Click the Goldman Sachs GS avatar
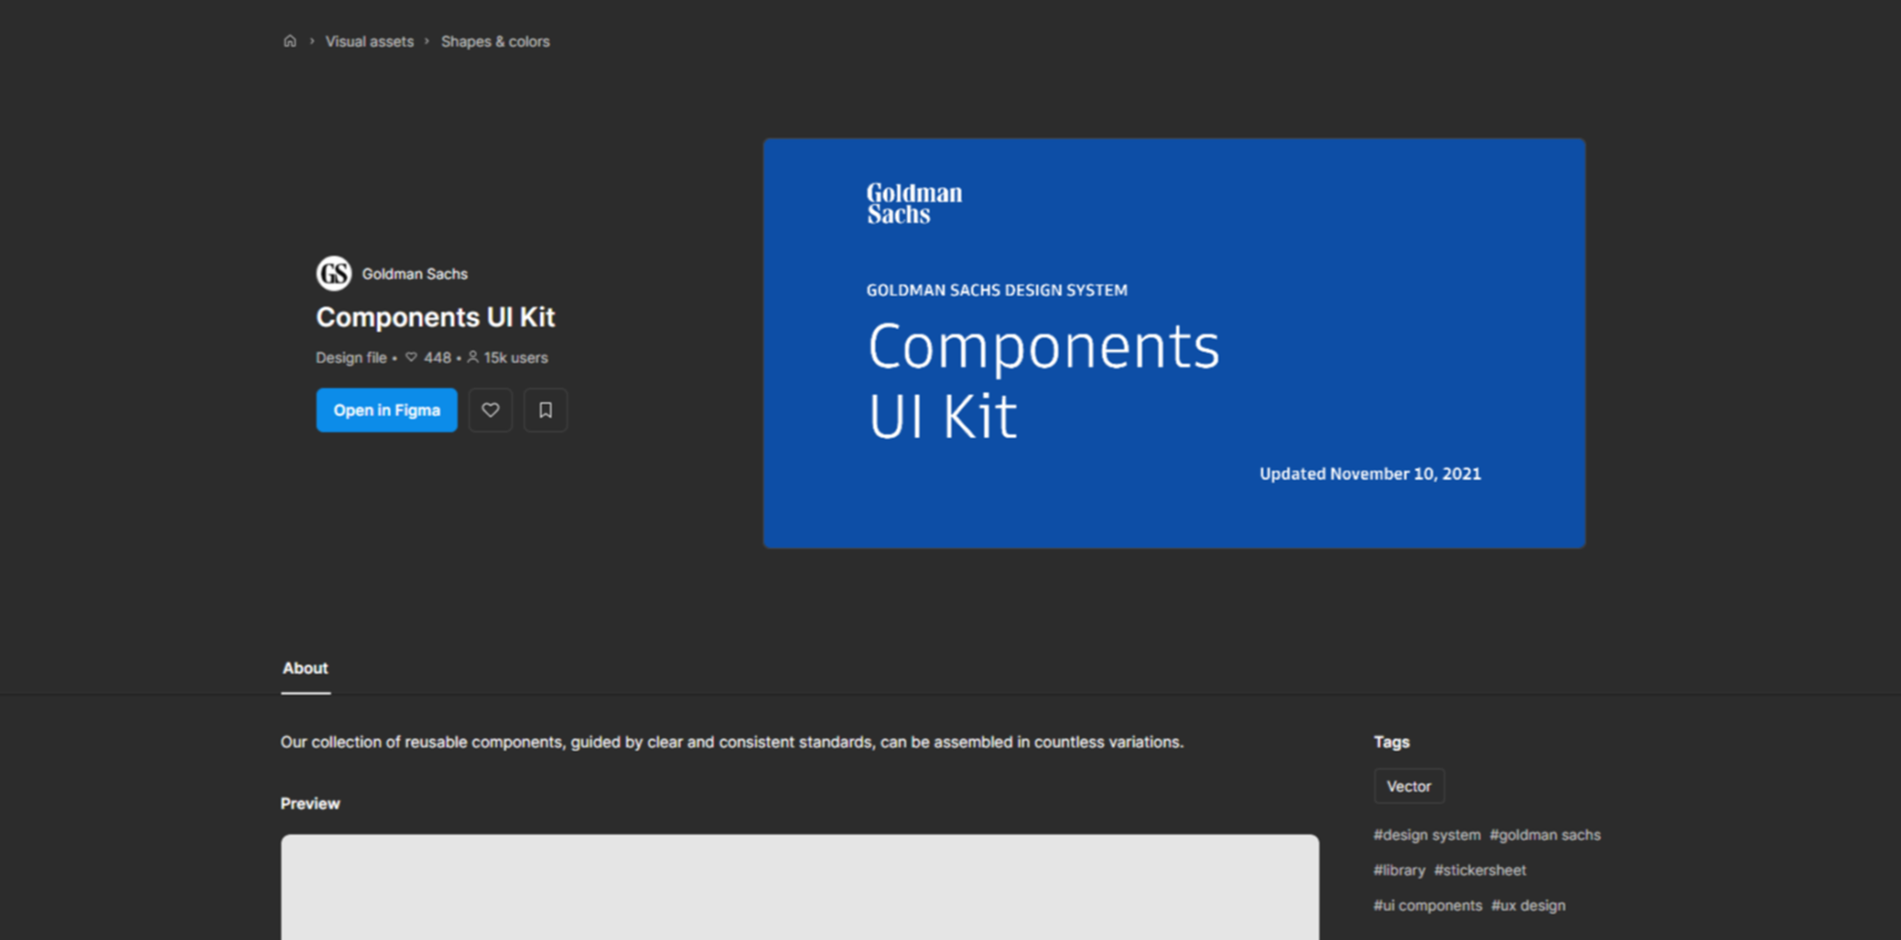The width and height of the screenshot is (1901, 940). pyautogui.click(x=334, y=273)
